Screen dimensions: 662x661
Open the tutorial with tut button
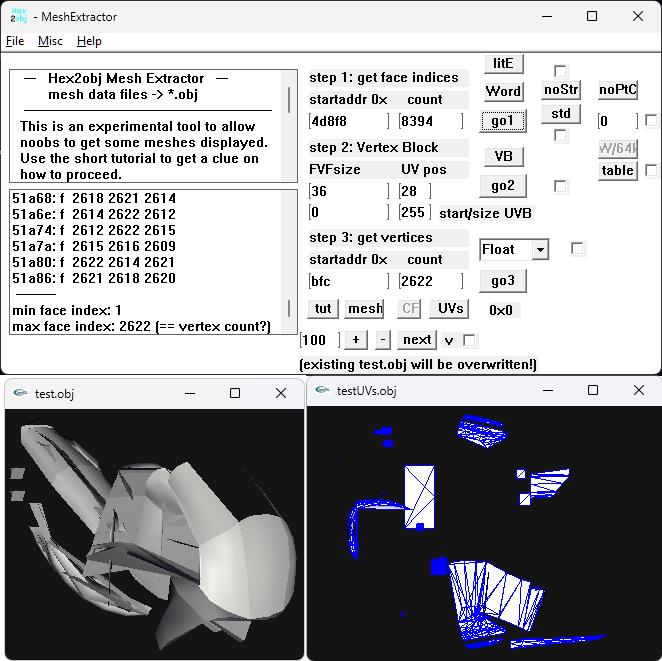323,309
